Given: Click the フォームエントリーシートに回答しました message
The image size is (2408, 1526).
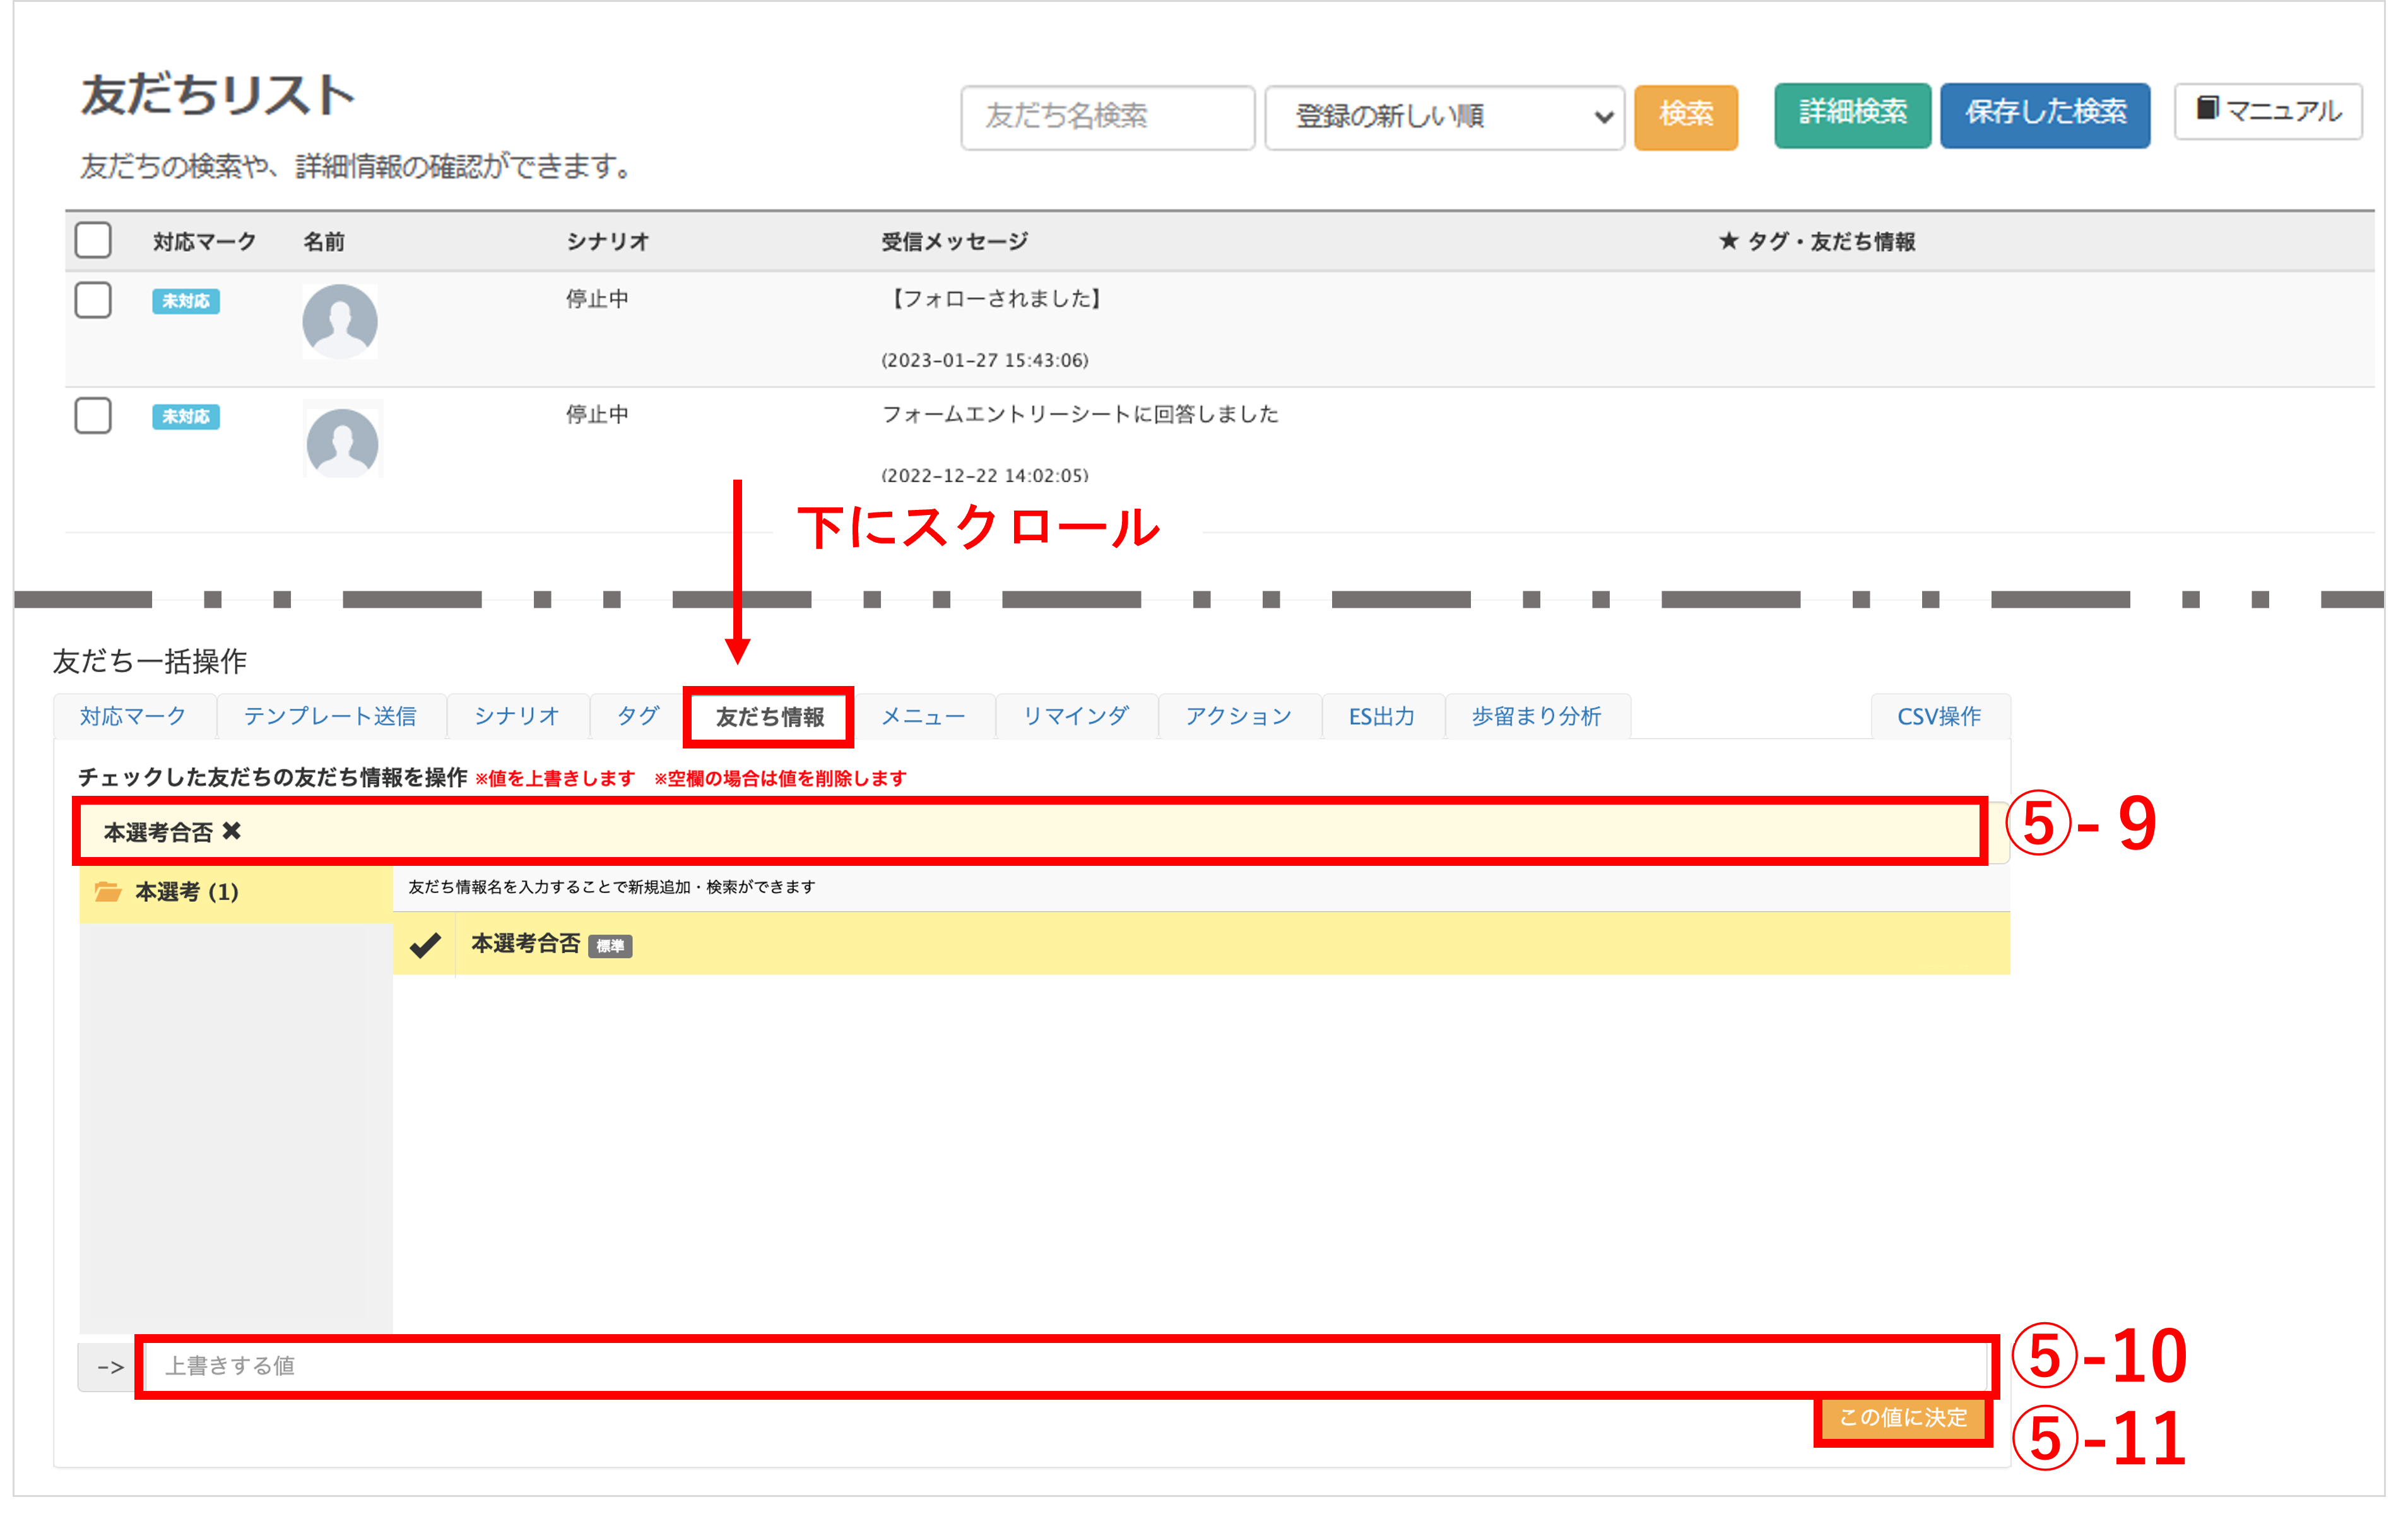Looking at the screenshot, I should [1080, 414].
